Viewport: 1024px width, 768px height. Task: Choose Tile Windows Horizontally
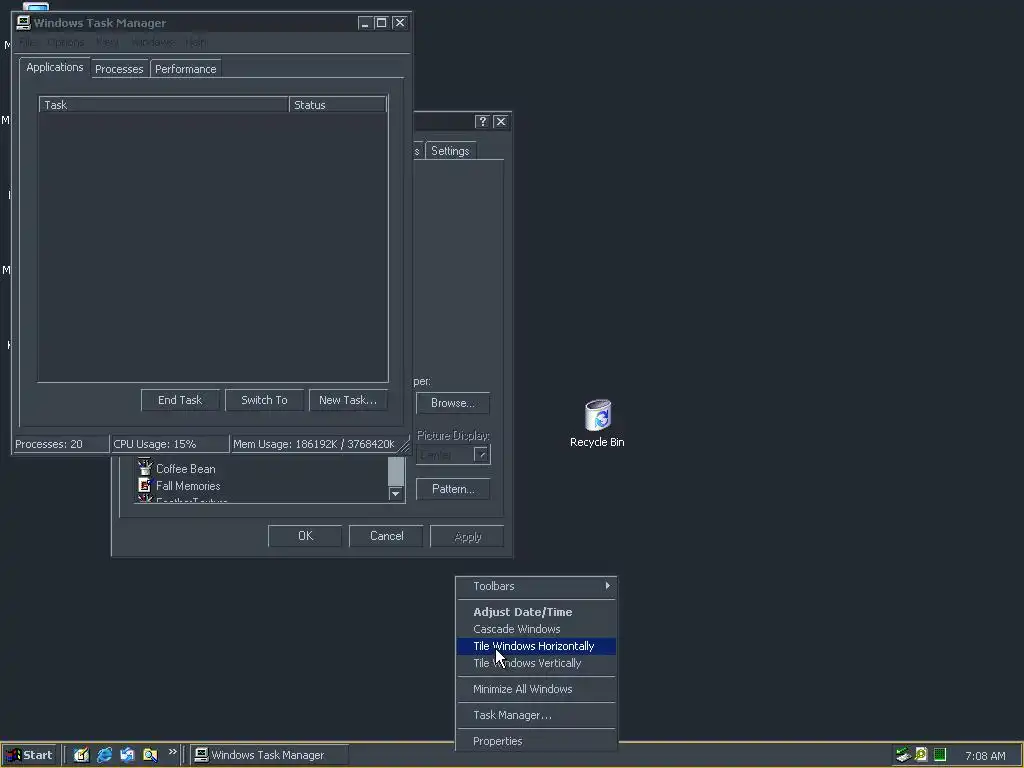coord(536,647)
